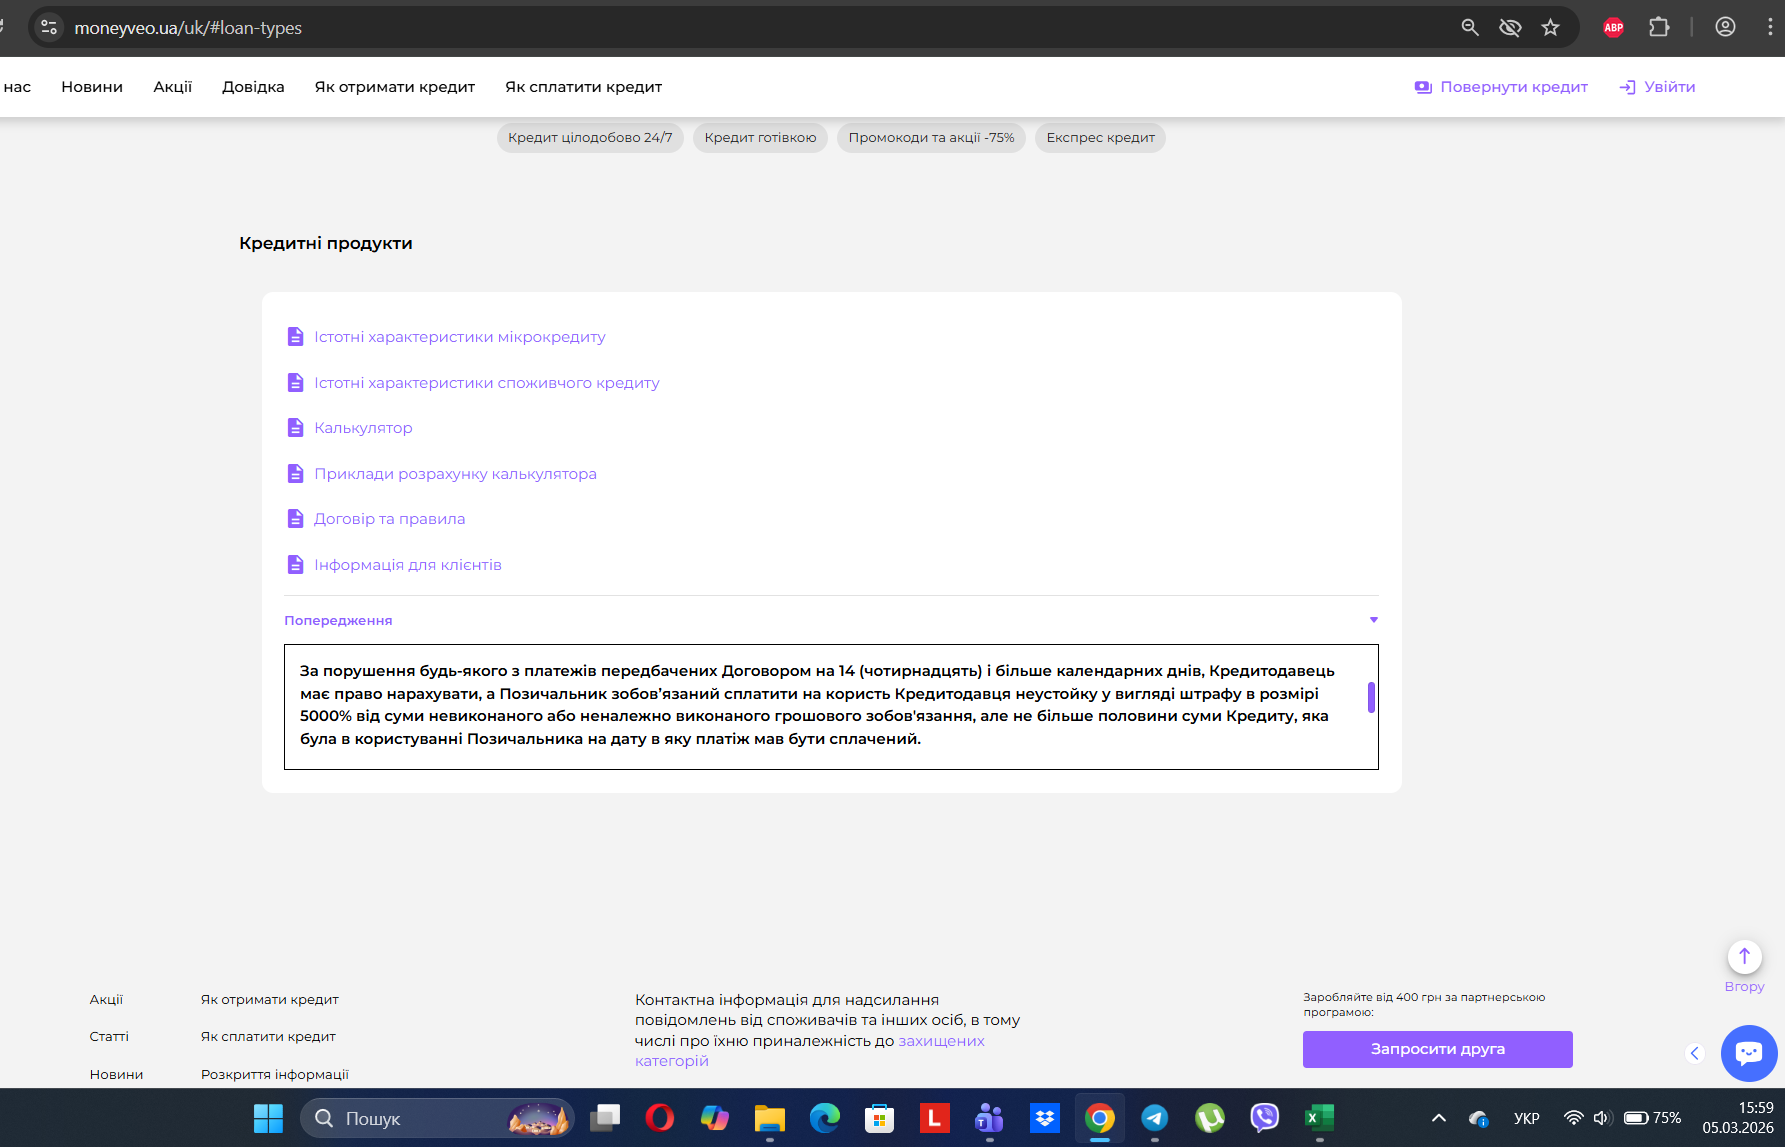This screenshot has height=1147, width=1785.
Task: Open uTorrent from taskbar
Action: 1209,1118
